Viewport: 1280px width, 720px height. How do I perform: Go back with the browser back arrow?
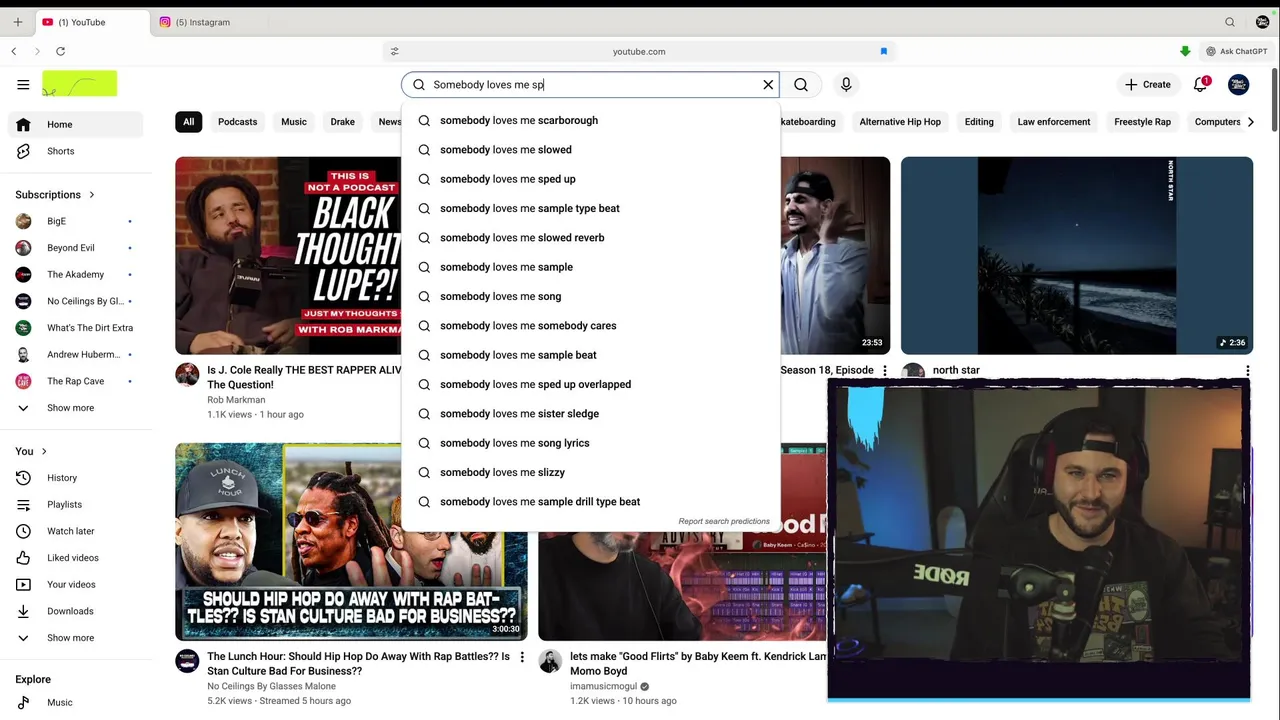click(14, 51)
